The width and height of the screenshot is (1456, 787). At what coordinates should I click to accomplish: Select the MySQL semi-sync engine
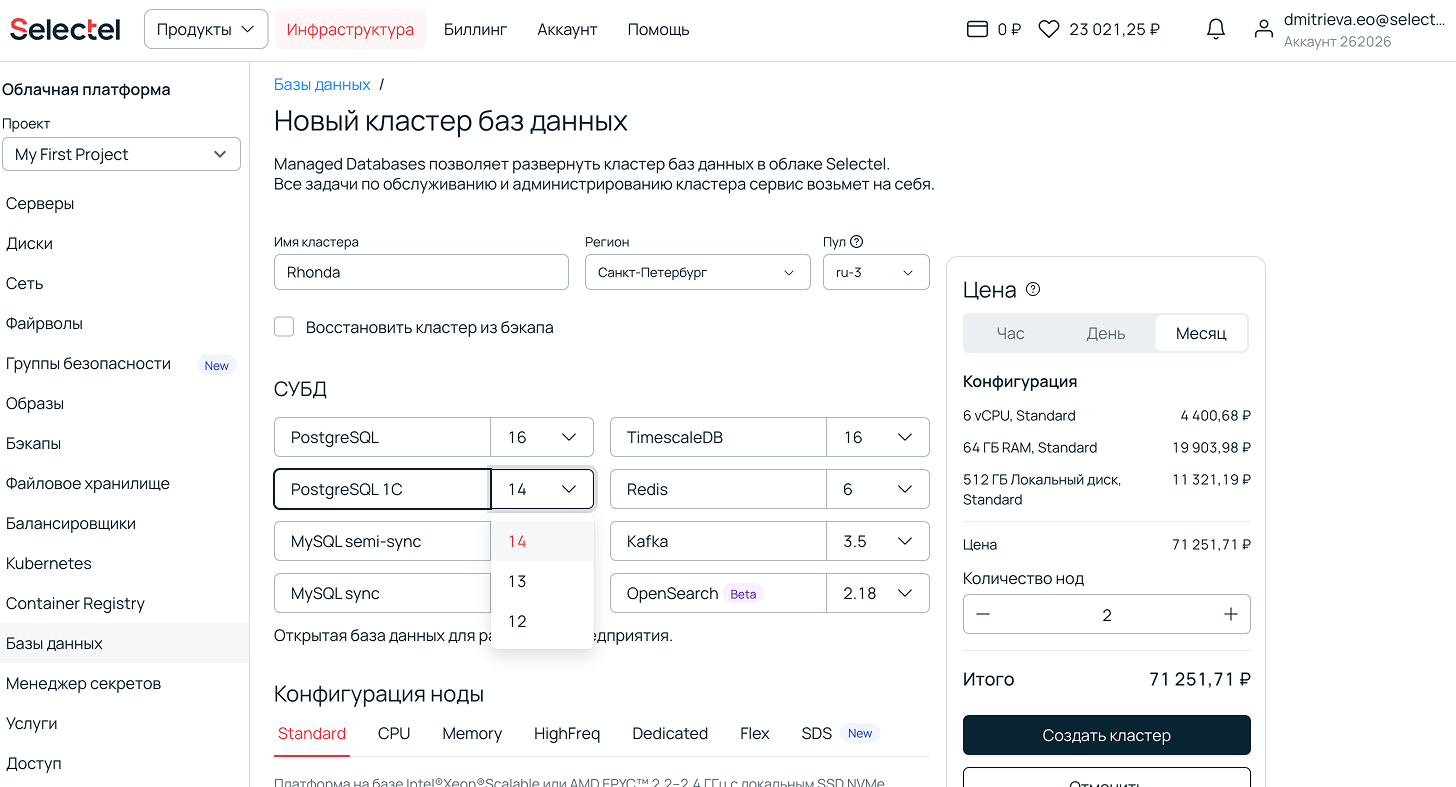tap(382, 541)
